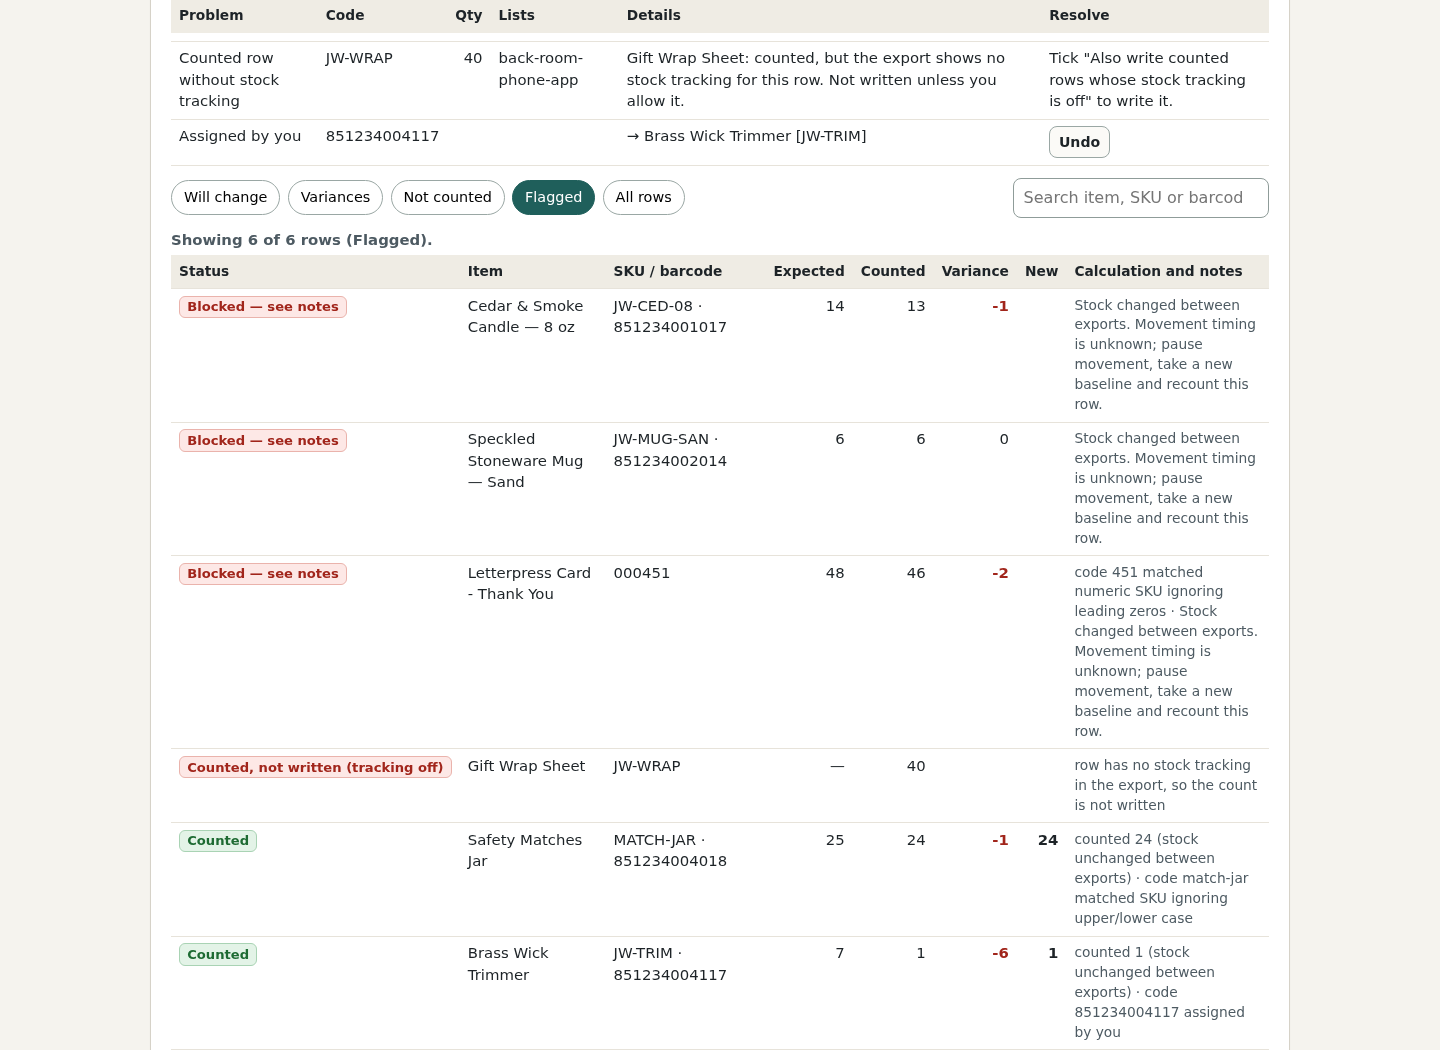Click the 'back-room-phone-app' list name
The image size is (1440, 1050).
[540, 69]
